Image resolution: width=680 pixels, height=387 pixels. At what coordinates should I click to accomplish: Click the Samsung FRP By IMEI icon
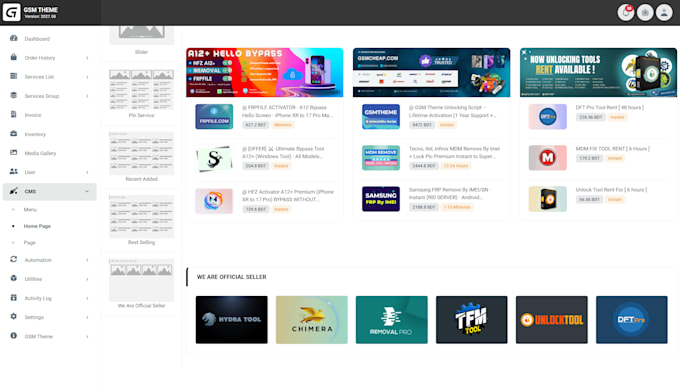click(381, 199)
